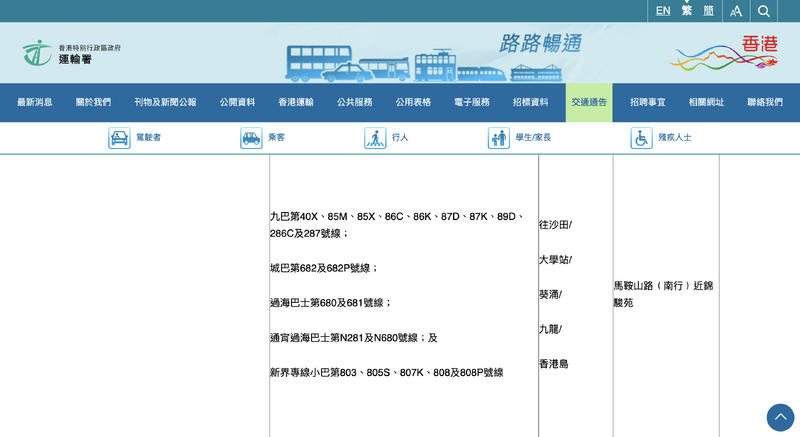The width and height of the screenshot is (800, 437).
Task: Click the scroll back to top button
Action: 779,417
